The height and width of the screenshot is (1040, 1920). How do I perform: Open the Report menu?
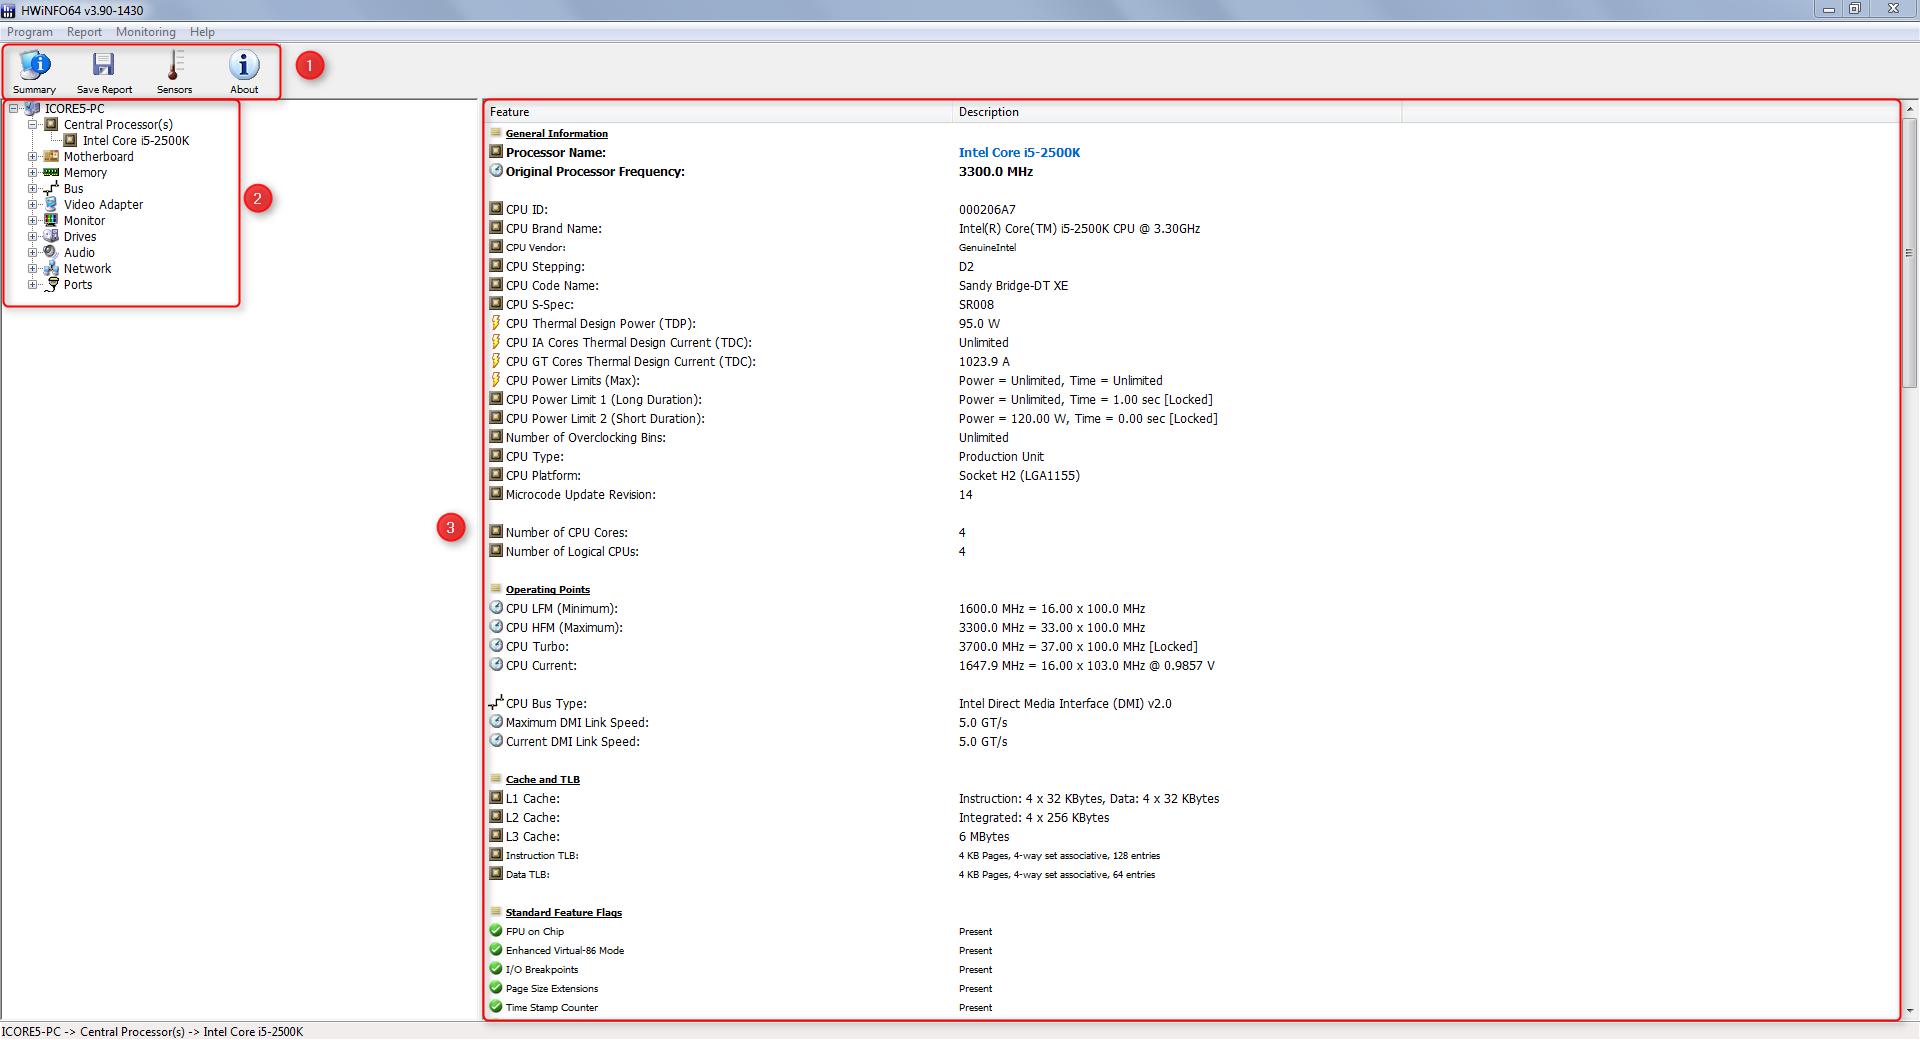(84, 32)
